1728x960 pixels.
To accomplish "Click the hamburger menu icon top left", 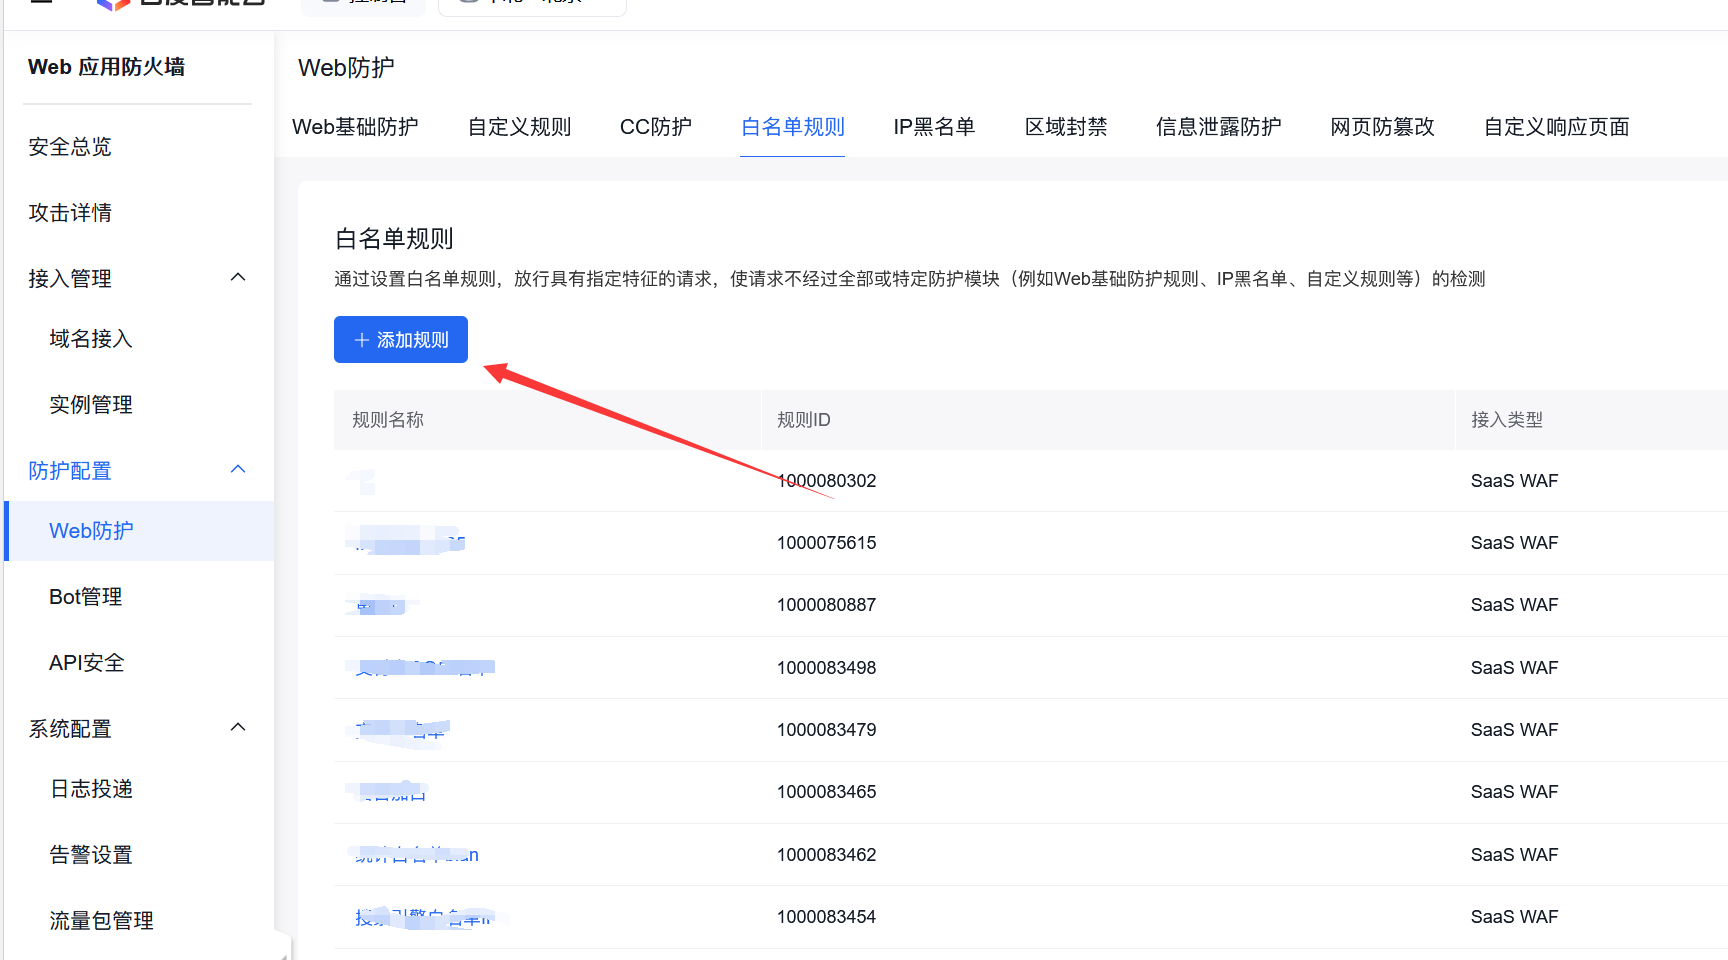I will click(40, 4).
